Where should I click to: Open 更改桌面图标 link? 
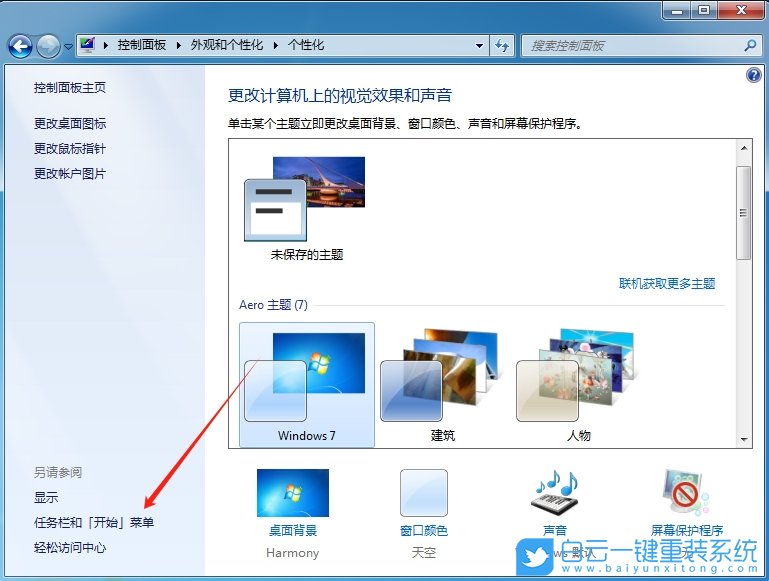click(x=70, y=124)
